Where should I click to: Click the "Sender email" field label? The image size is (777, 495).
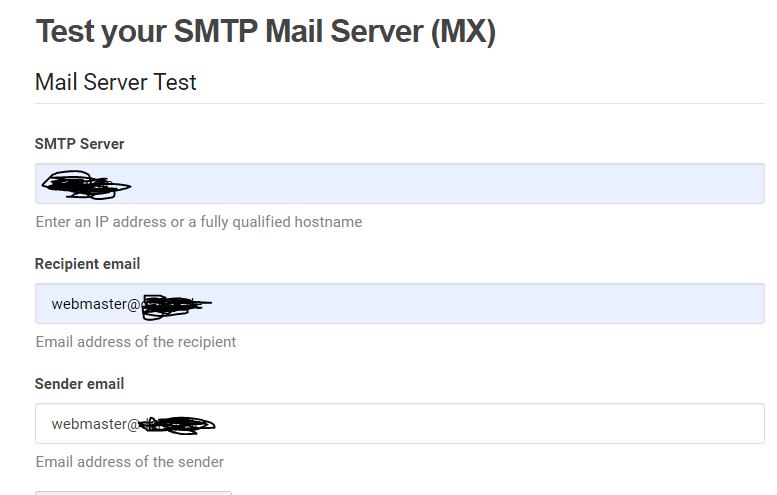coord(80,384)
